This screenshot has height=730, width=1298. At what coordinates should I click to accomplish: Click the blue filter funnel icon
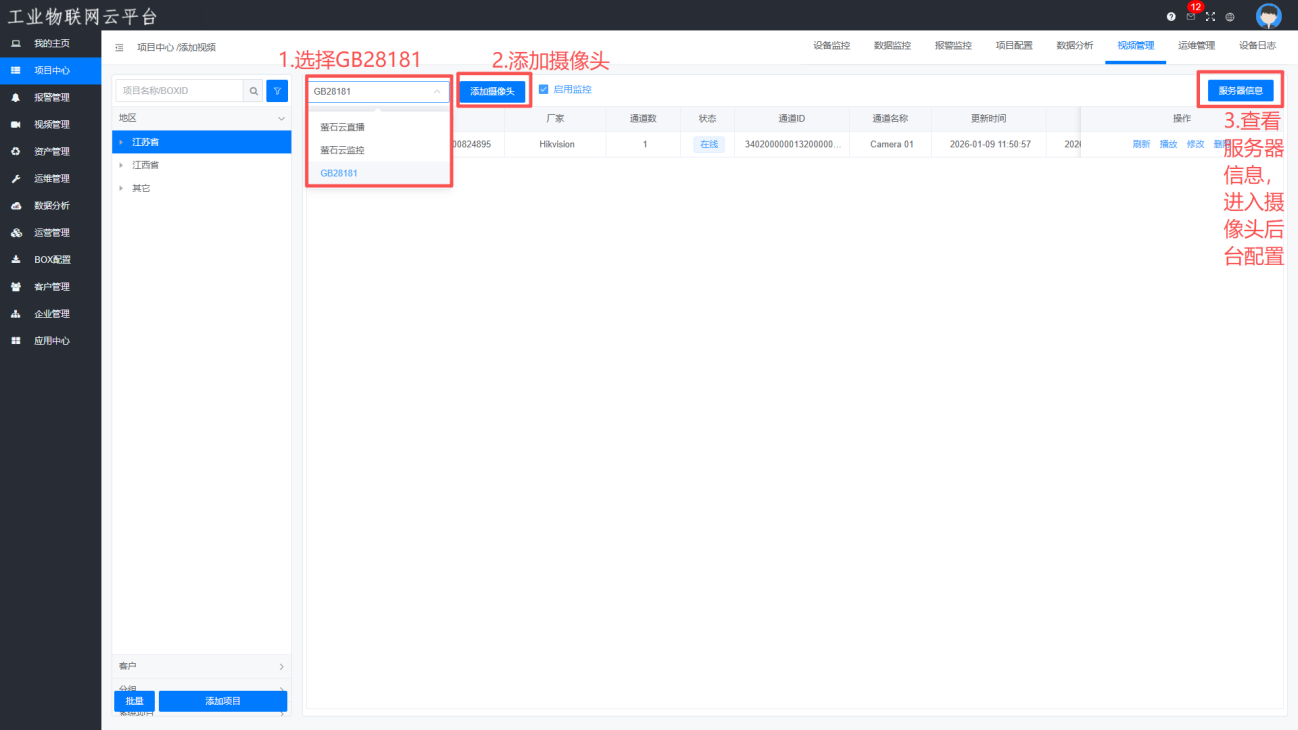[277, 91]
